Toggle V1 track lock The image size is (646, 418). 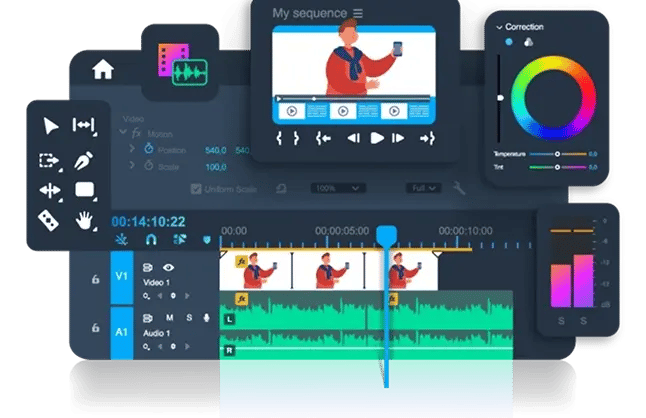coord(96,279)
